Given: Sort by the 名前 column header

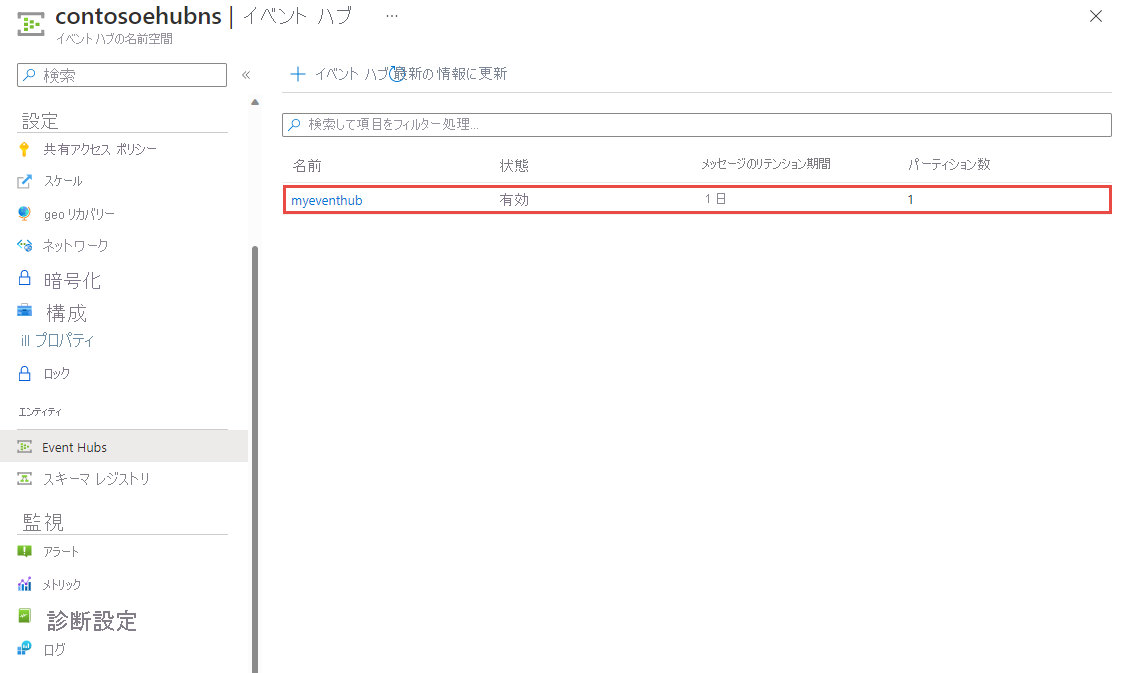Looking at the screenshot, I should tap(307, 166).
